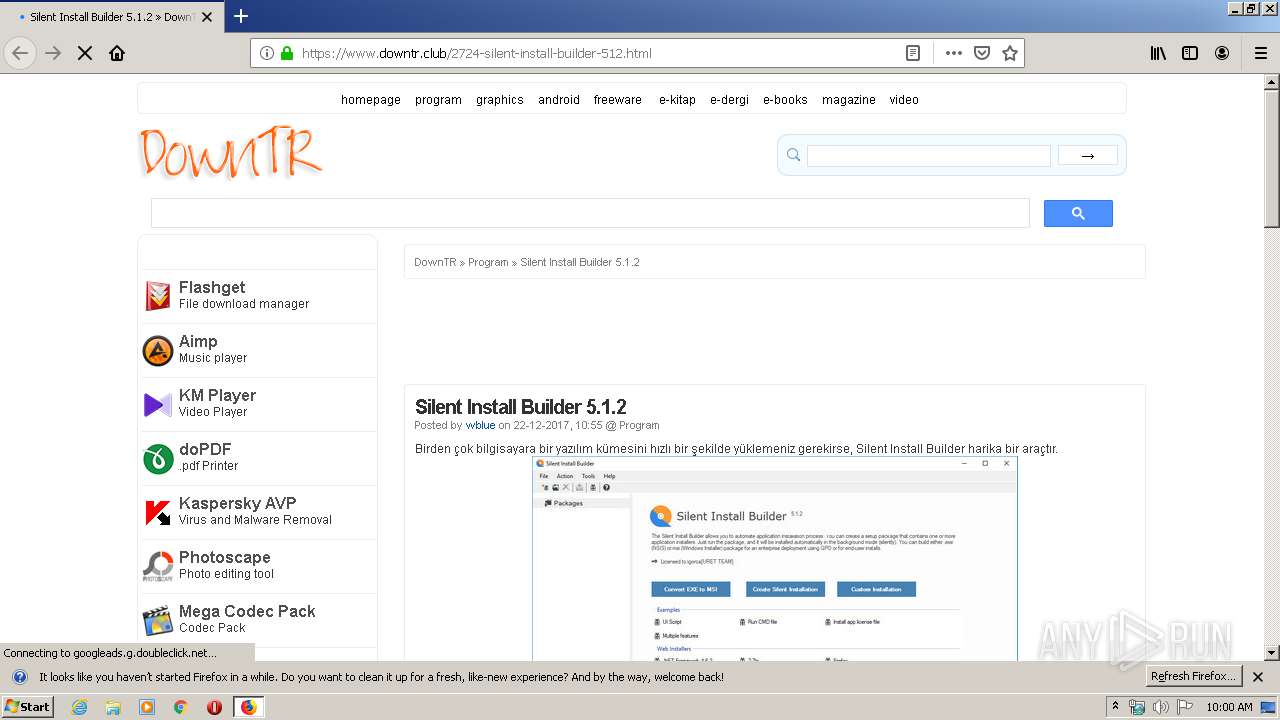Focus the wide Google custom search box
This screenshot has width=1280, height=720.
[x=590, y=213]
